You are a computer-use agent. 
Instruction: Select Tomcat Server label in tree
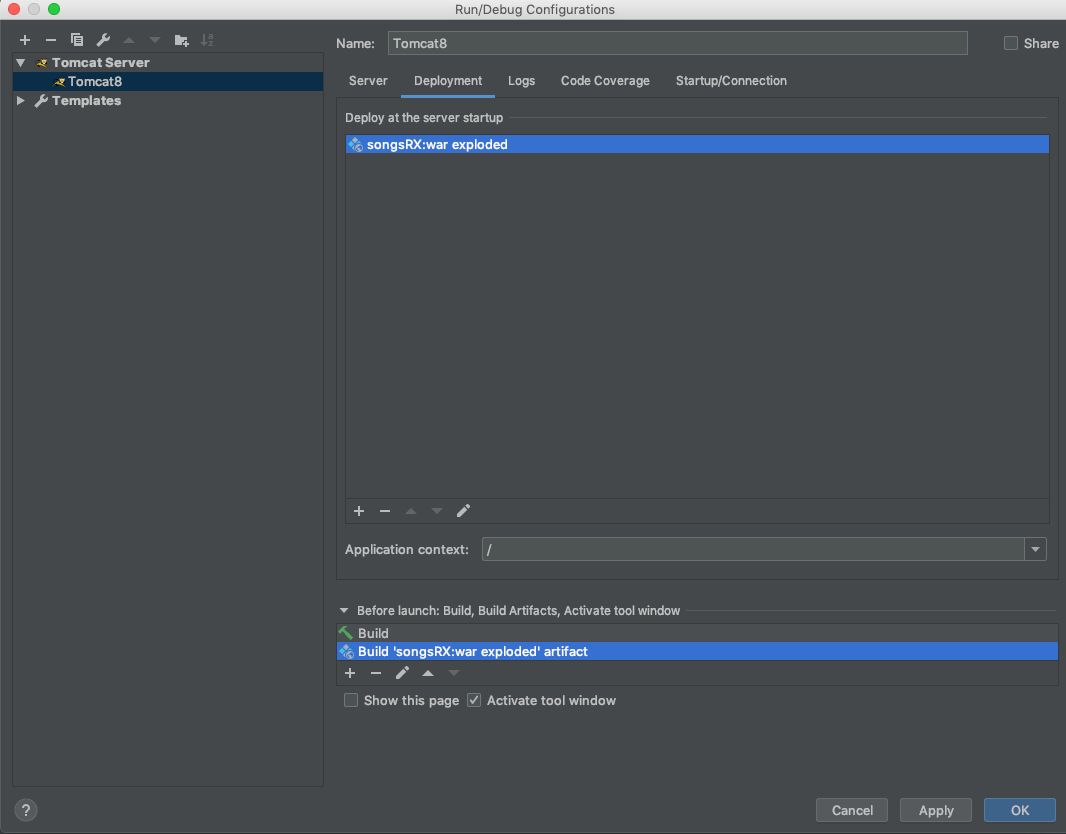[101, 63]
